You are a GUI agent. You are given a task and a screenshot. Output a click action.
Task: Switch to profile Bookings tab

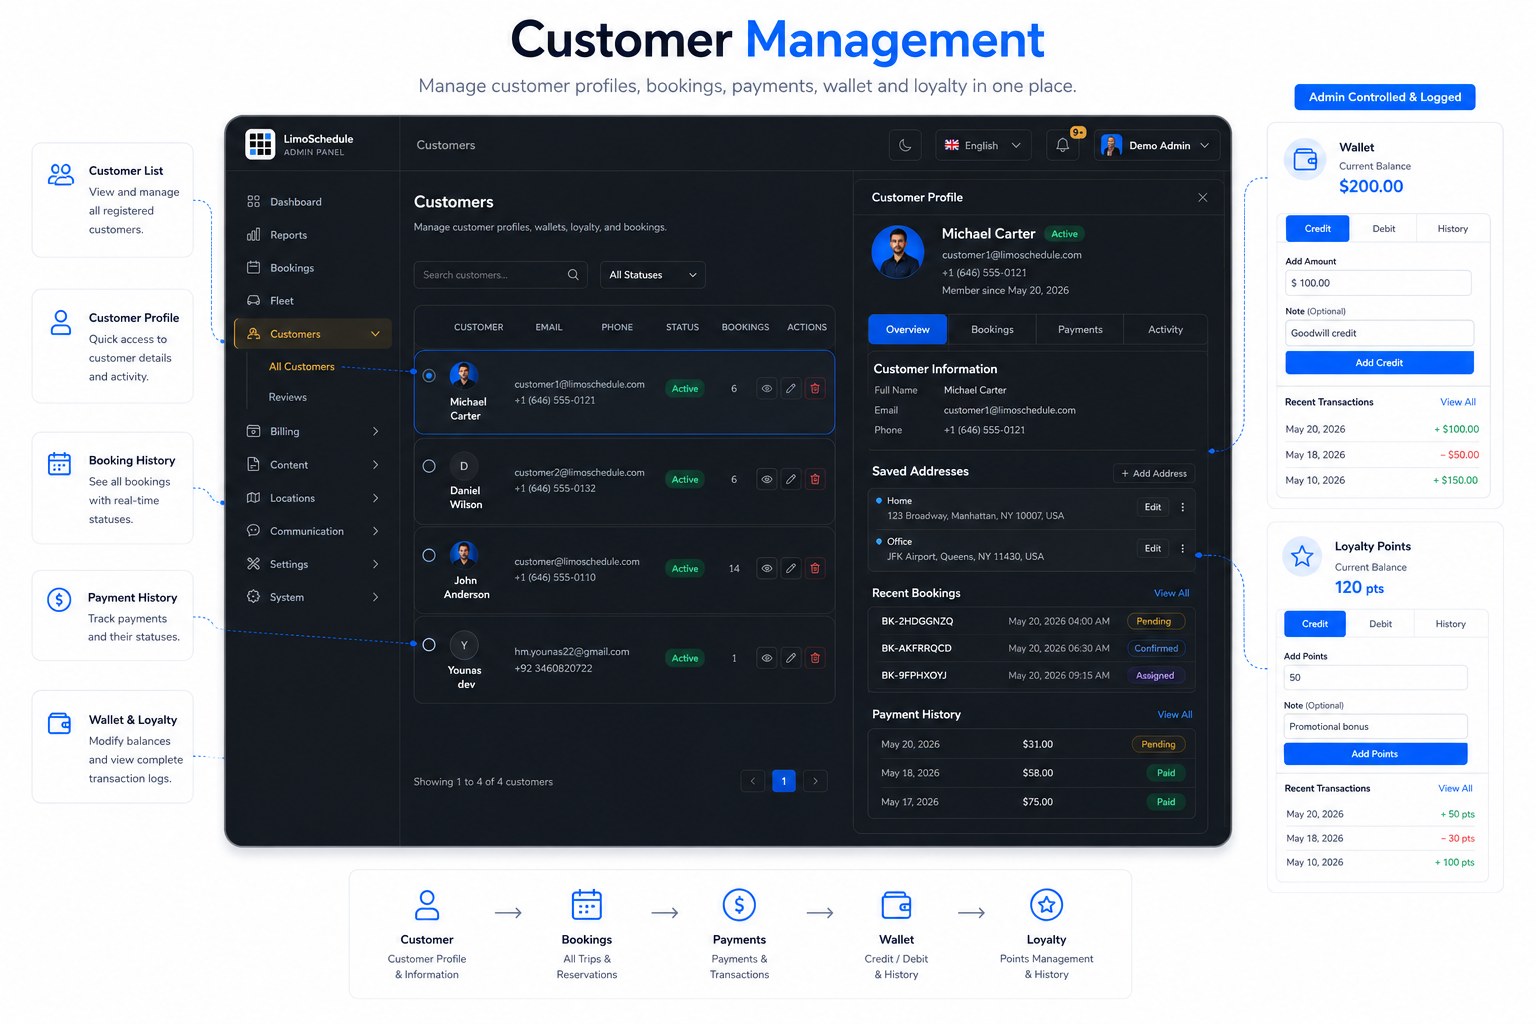coord(992,329)
